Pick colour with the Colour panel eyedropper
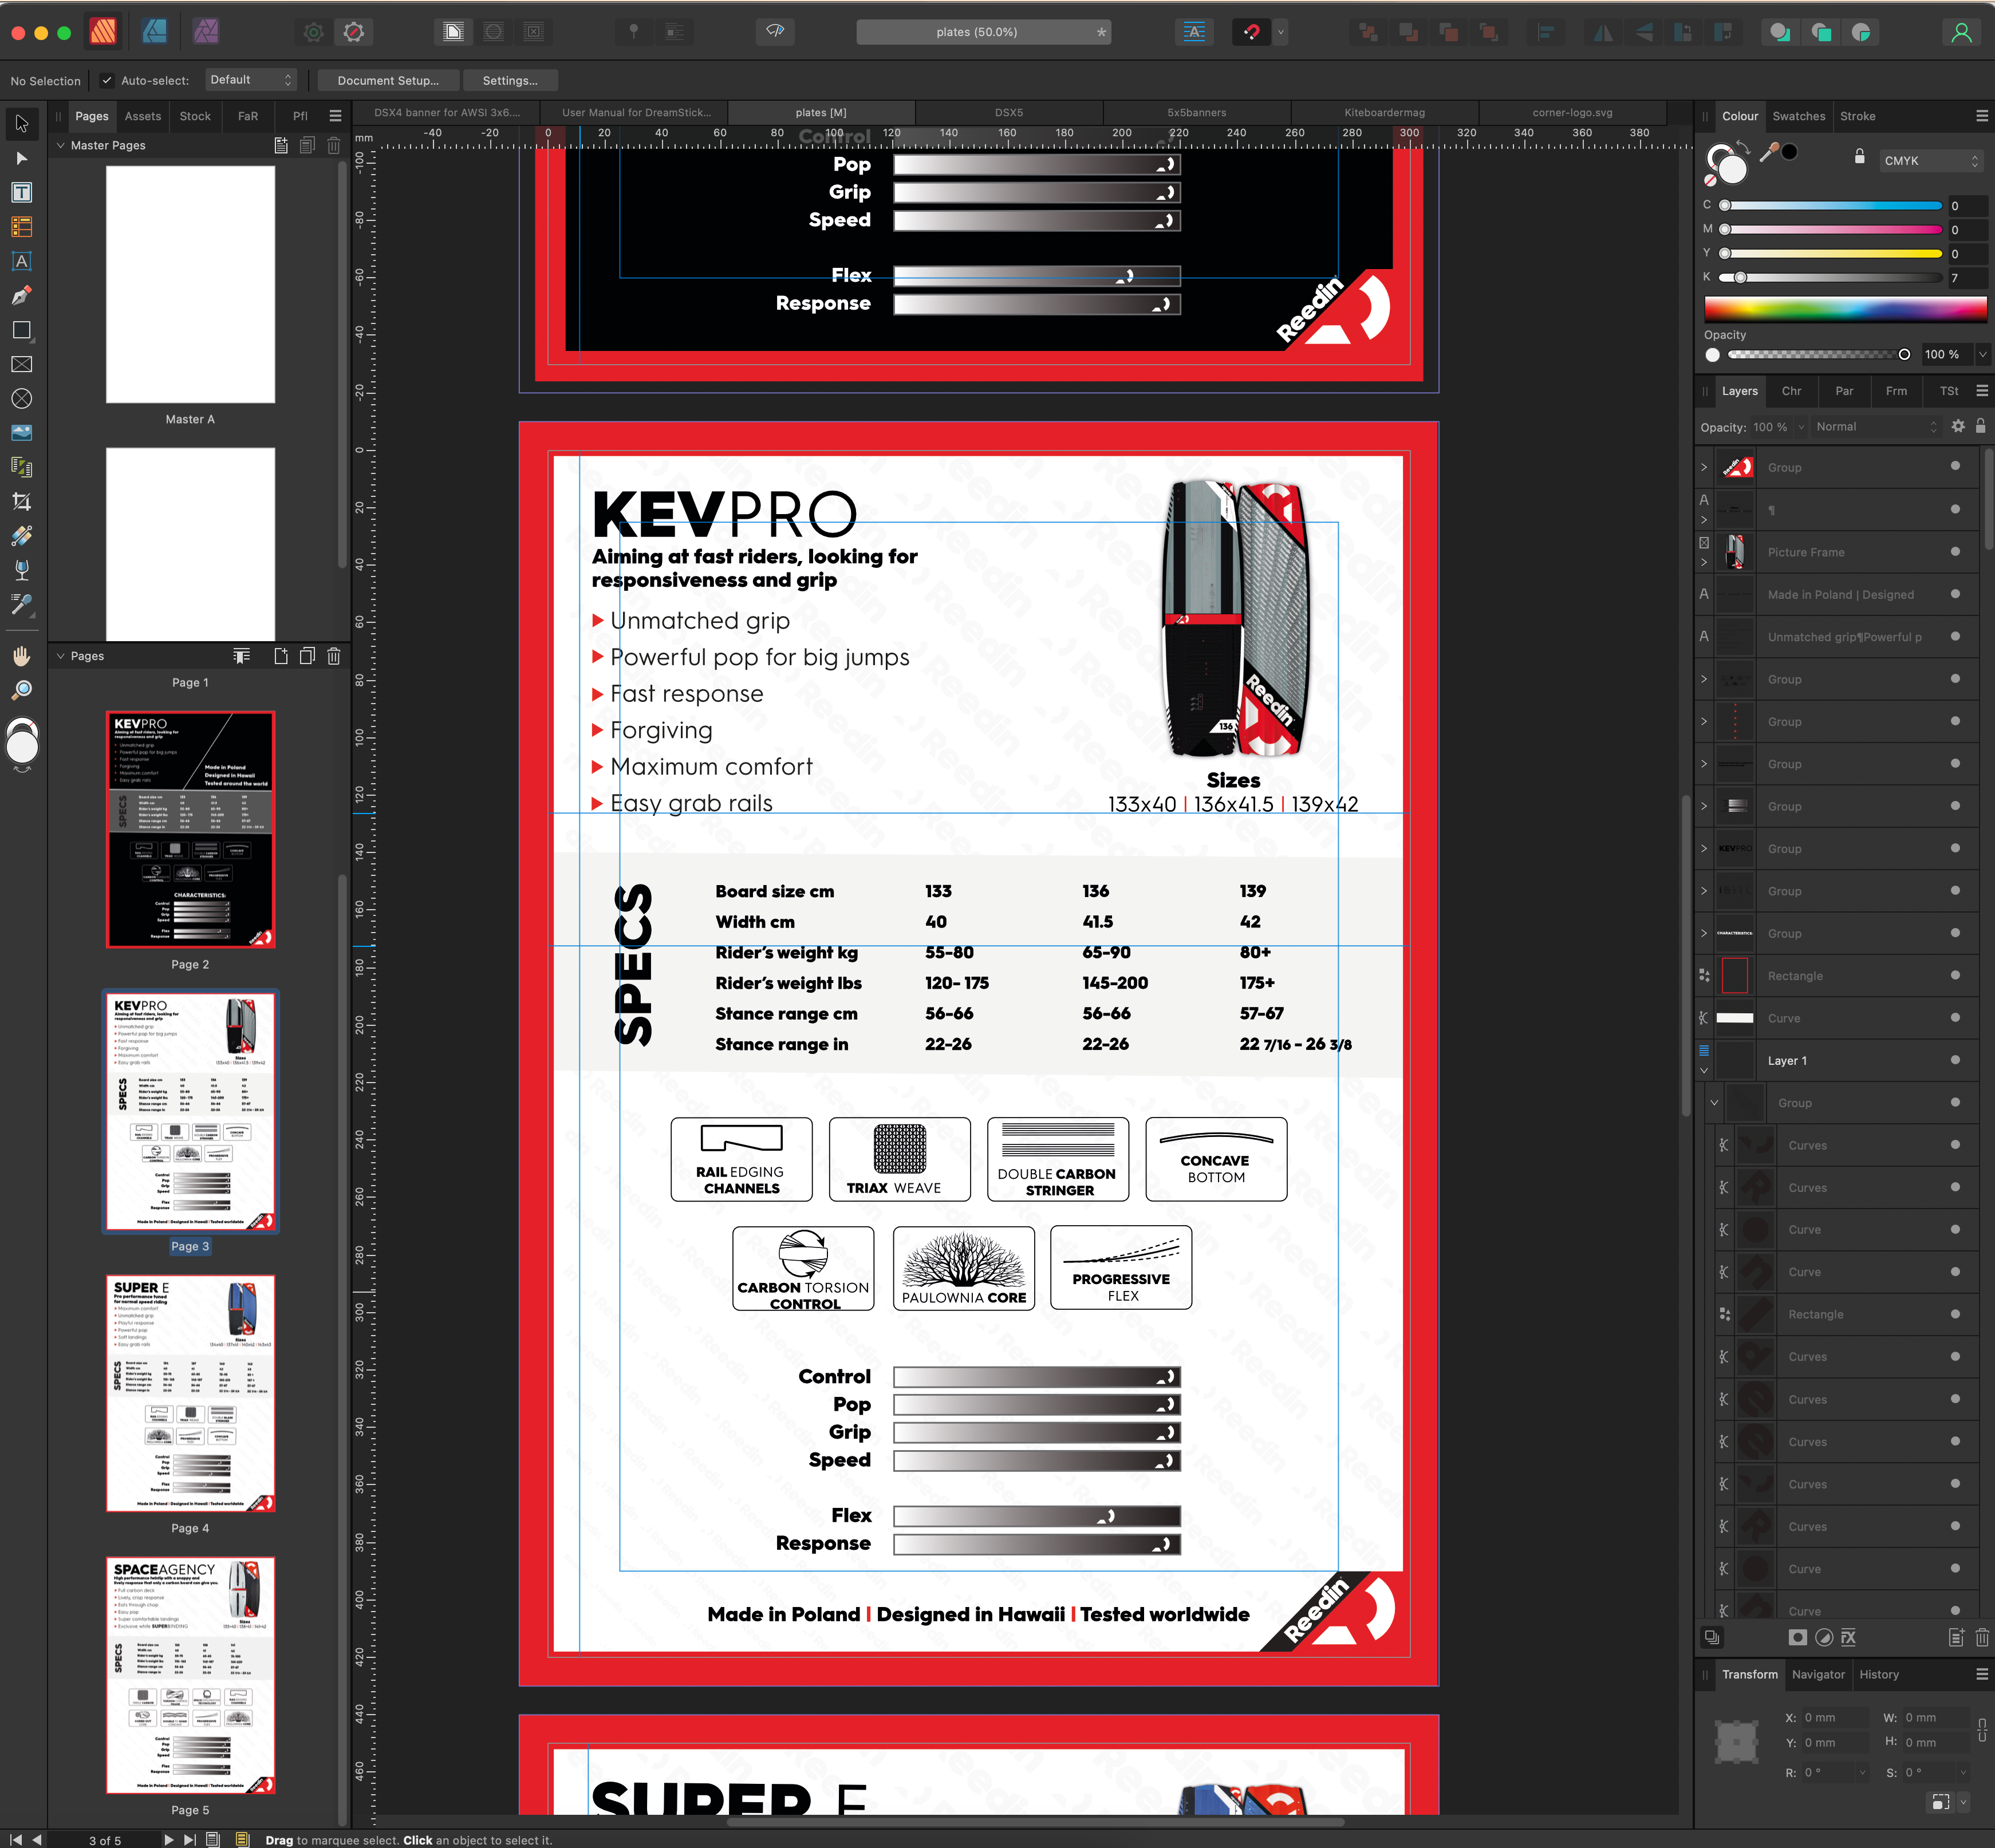The width and height of the screenshot is (1995, 1848). (x=1769, y=152)
